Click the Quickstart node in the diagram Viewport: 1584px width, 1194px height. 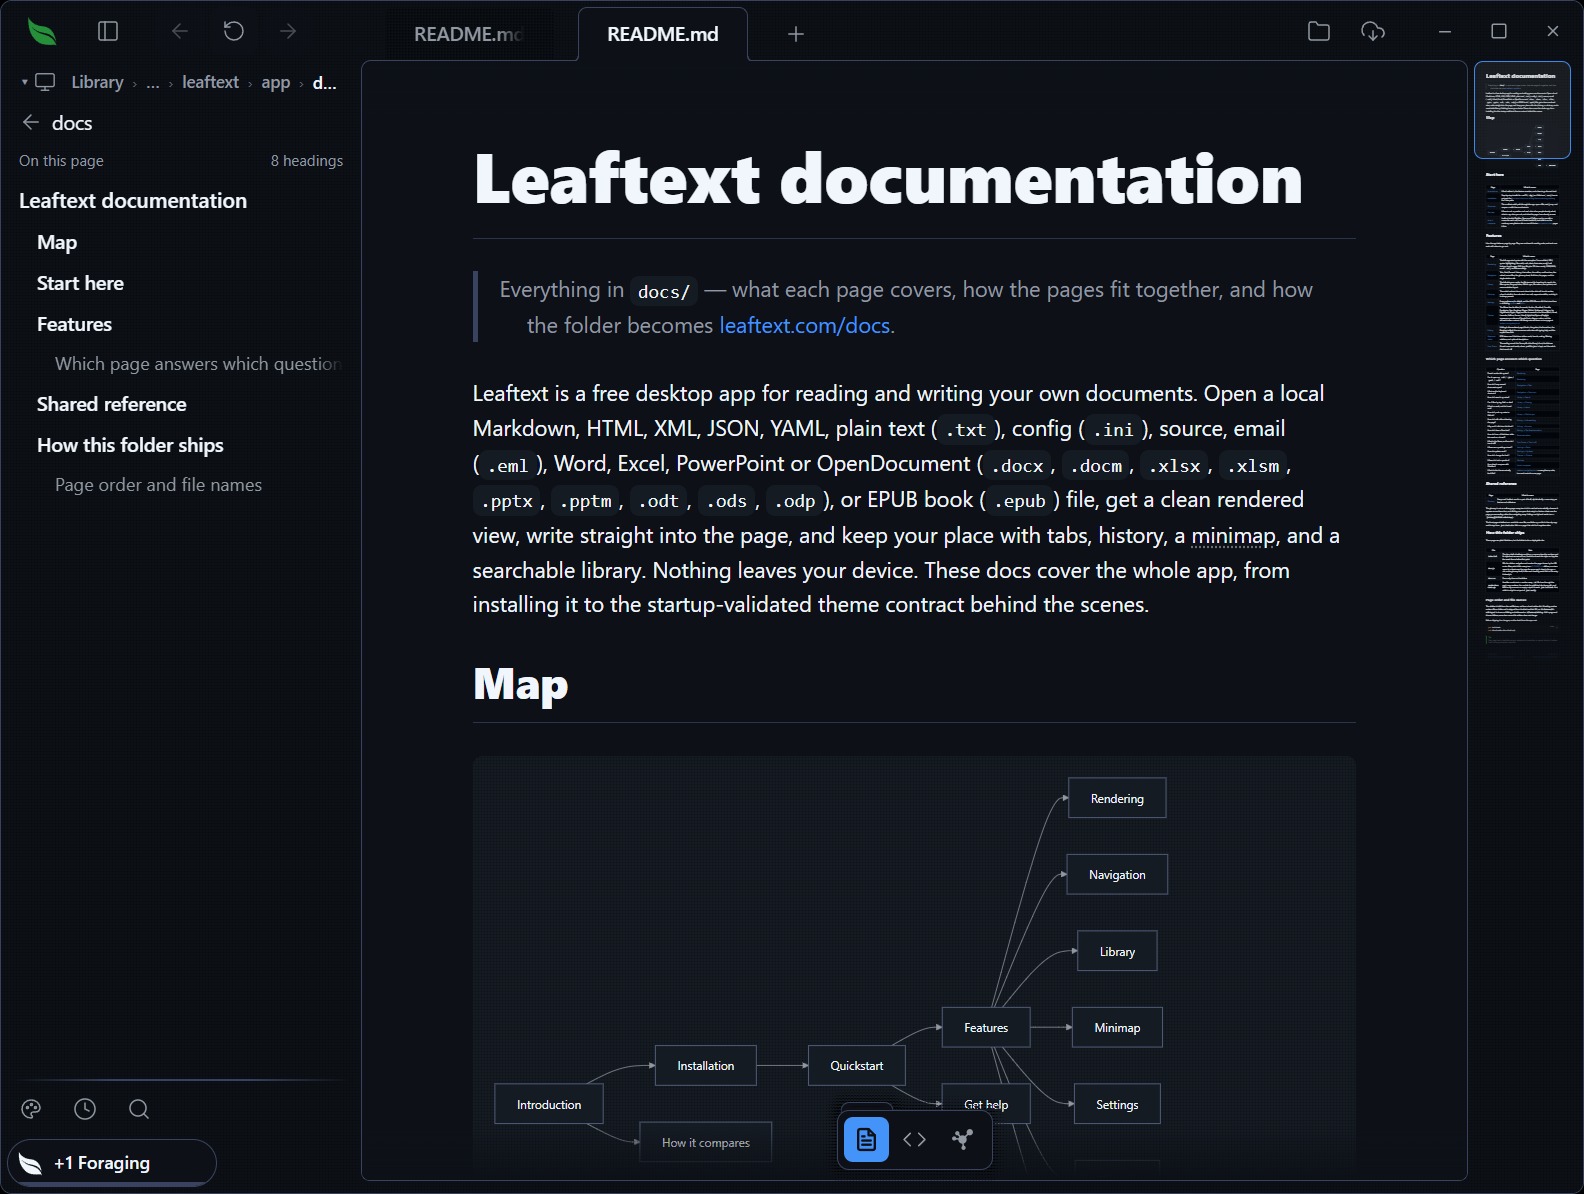click(x=857, y=1066)
